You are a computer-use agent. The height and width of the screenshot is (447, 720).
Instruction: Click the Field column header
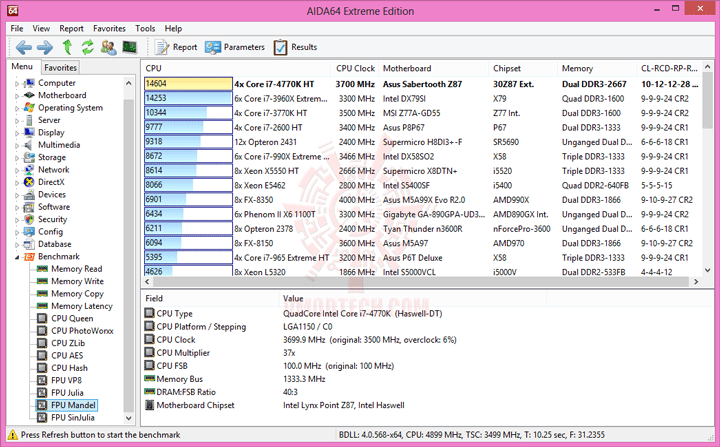pos(209,299)
